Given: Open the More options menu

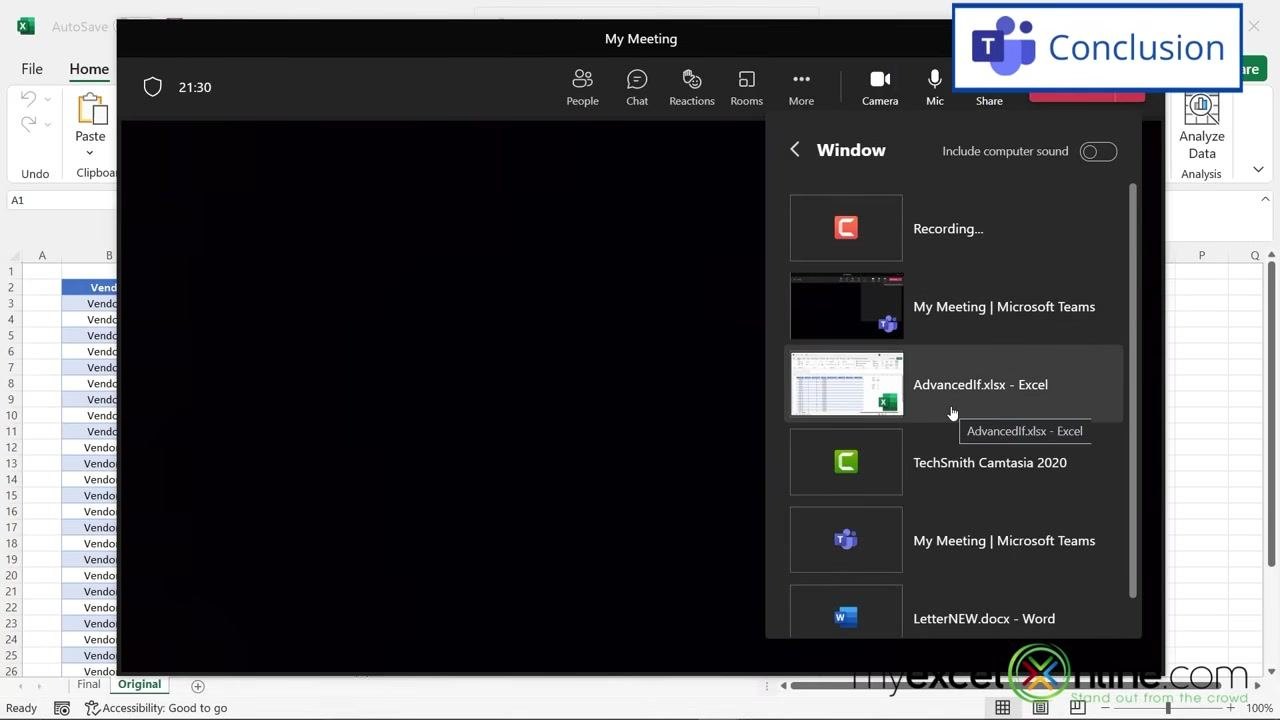Looking at the screenshot, I should [x=801, y=87].
